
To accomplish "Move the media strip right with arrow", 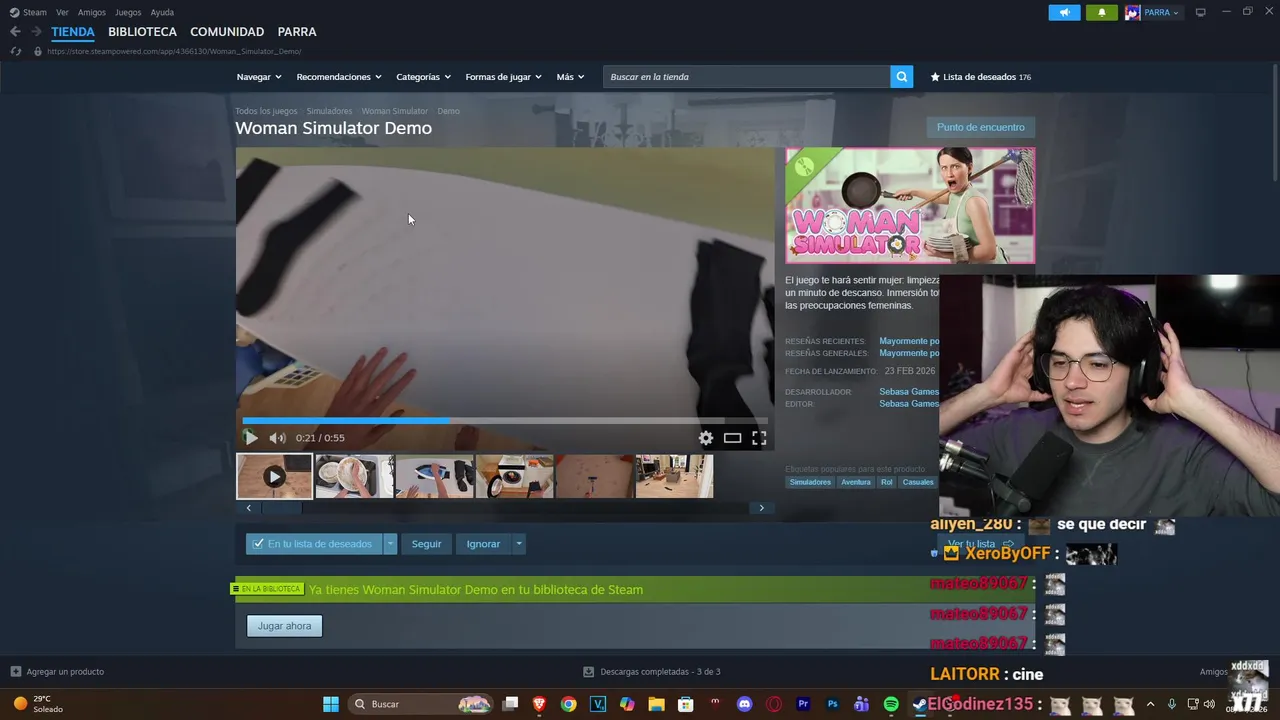I will (x=761, y=508).
